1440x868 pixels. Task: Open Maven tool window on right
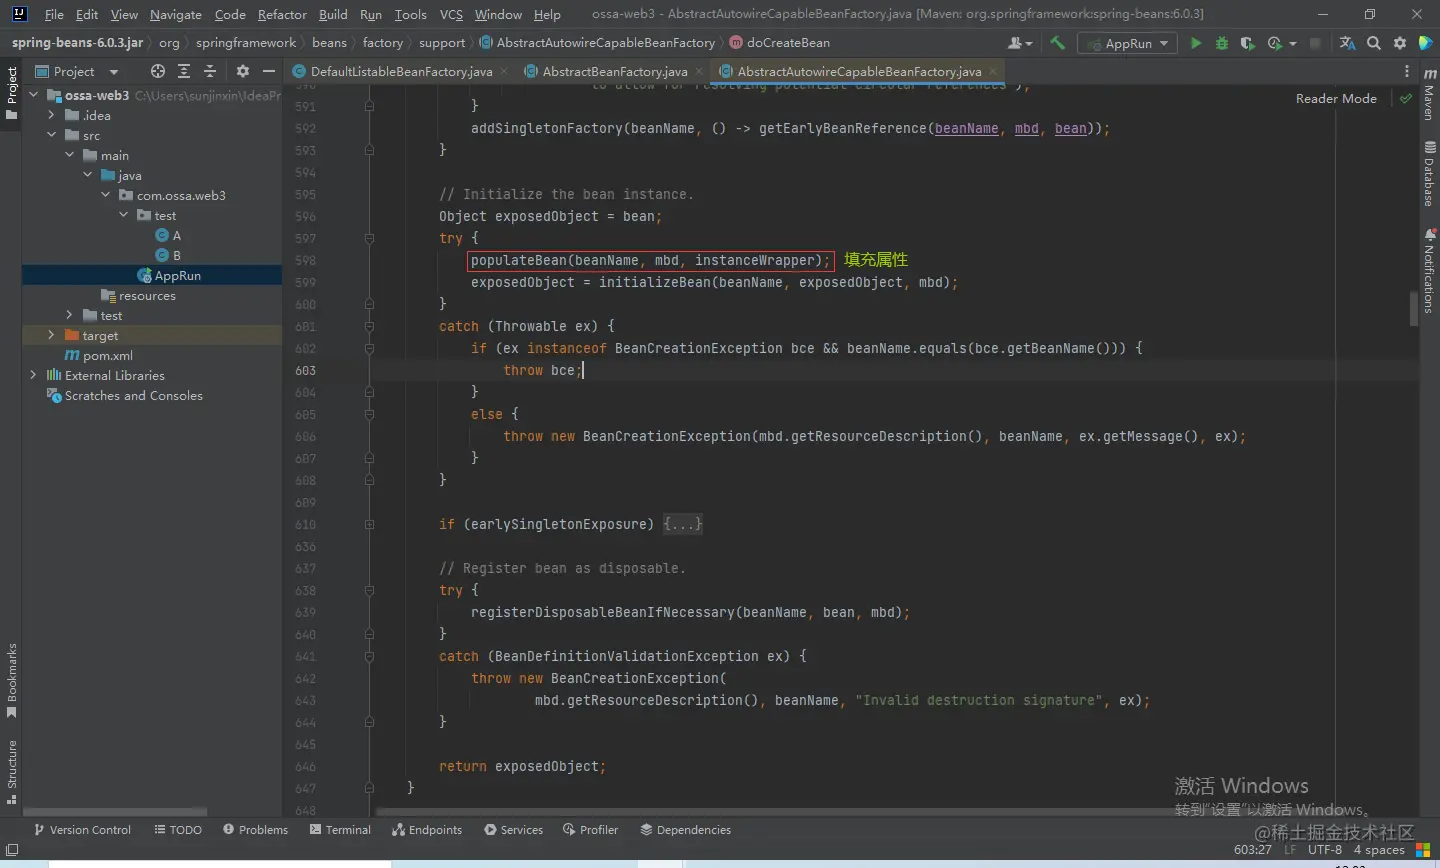(x=1429, y=96)
